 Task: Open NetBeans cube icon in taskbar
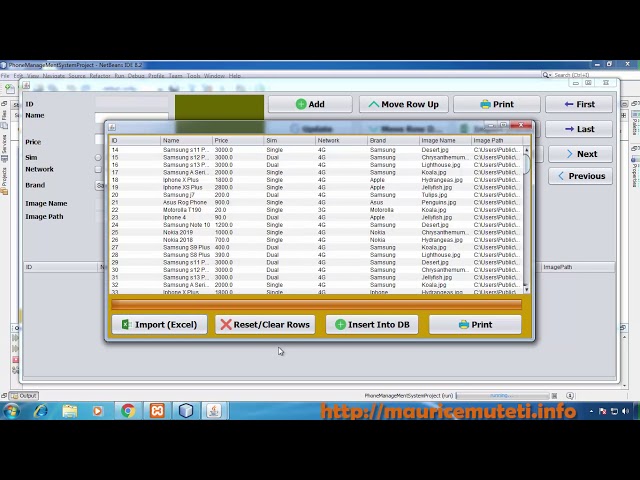186,411
